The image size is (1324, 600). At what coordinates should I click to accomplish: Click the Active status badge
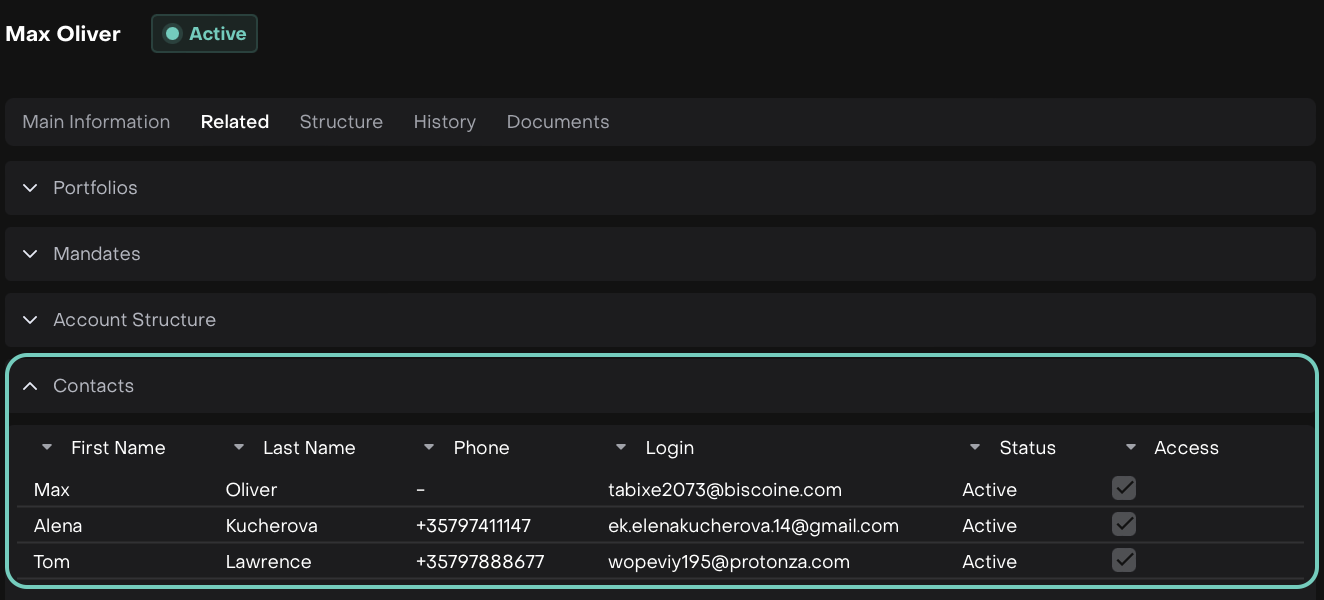[x=205, y=34]
